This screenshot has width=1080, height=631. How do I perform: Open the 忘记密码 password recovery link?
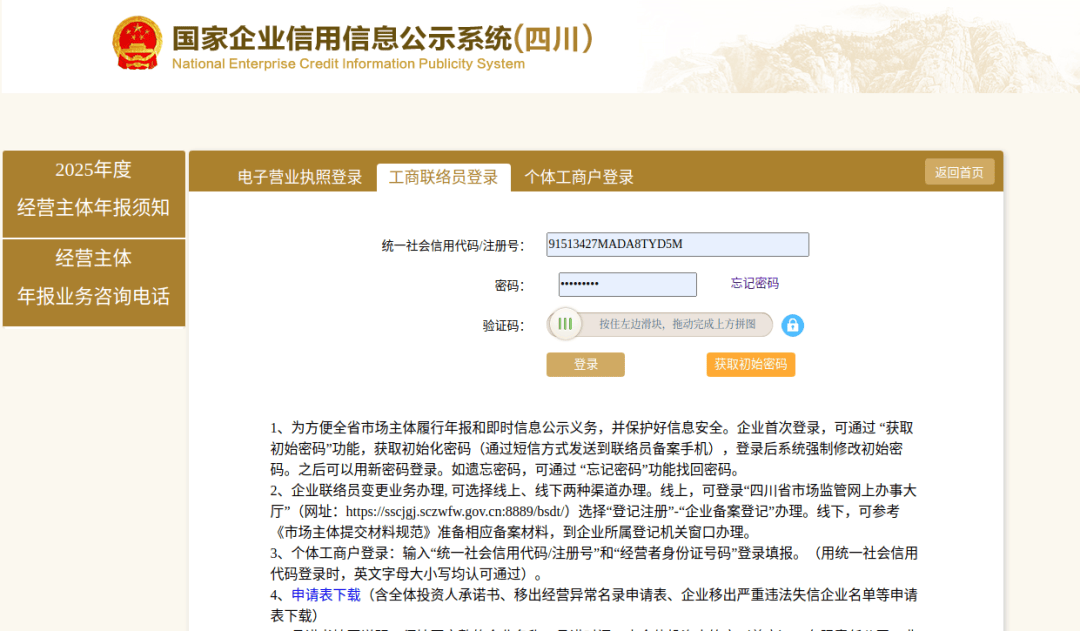coord(754,284)
